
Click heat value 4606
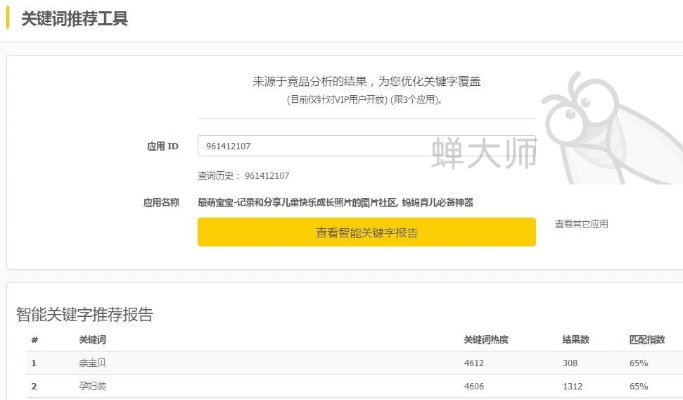[x=474, y=386]
